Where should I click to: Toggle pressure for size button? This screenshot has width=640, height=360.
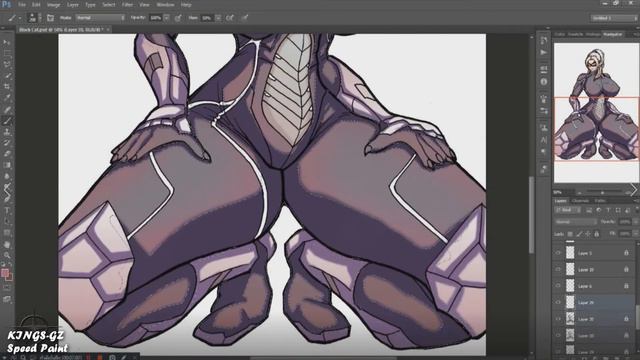click(244, 18)
